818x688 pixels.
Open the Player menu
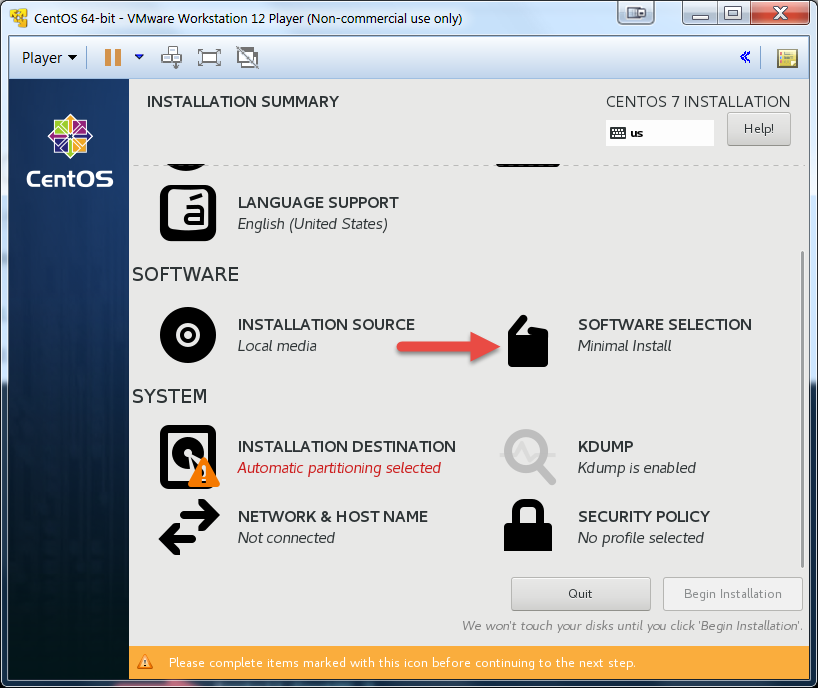pyautogui.click(x=49, y=57)
